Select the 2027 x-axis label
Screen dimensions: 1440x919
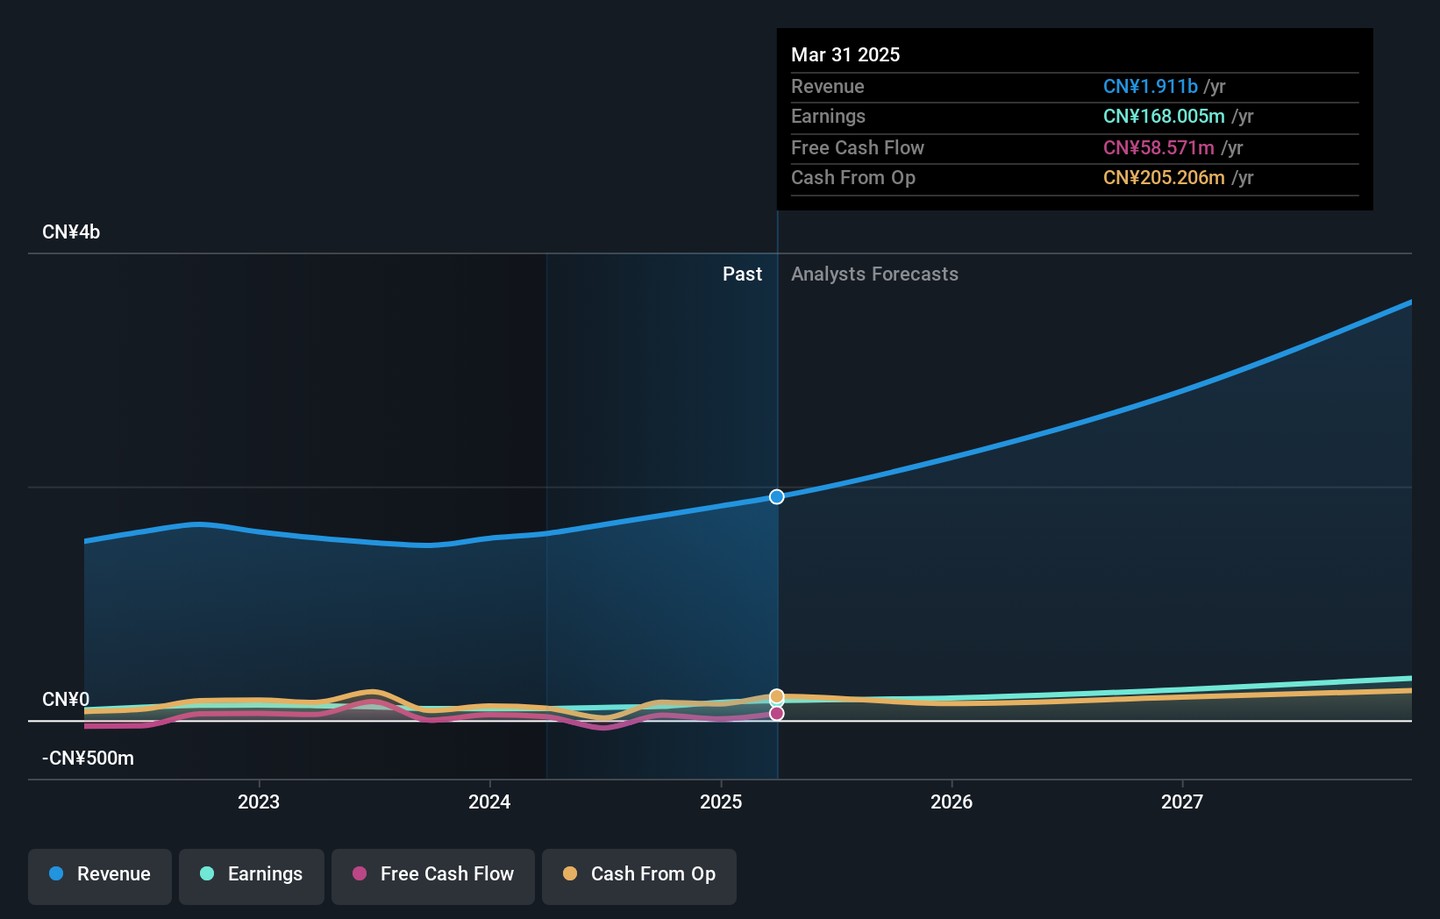[1182, 802]
